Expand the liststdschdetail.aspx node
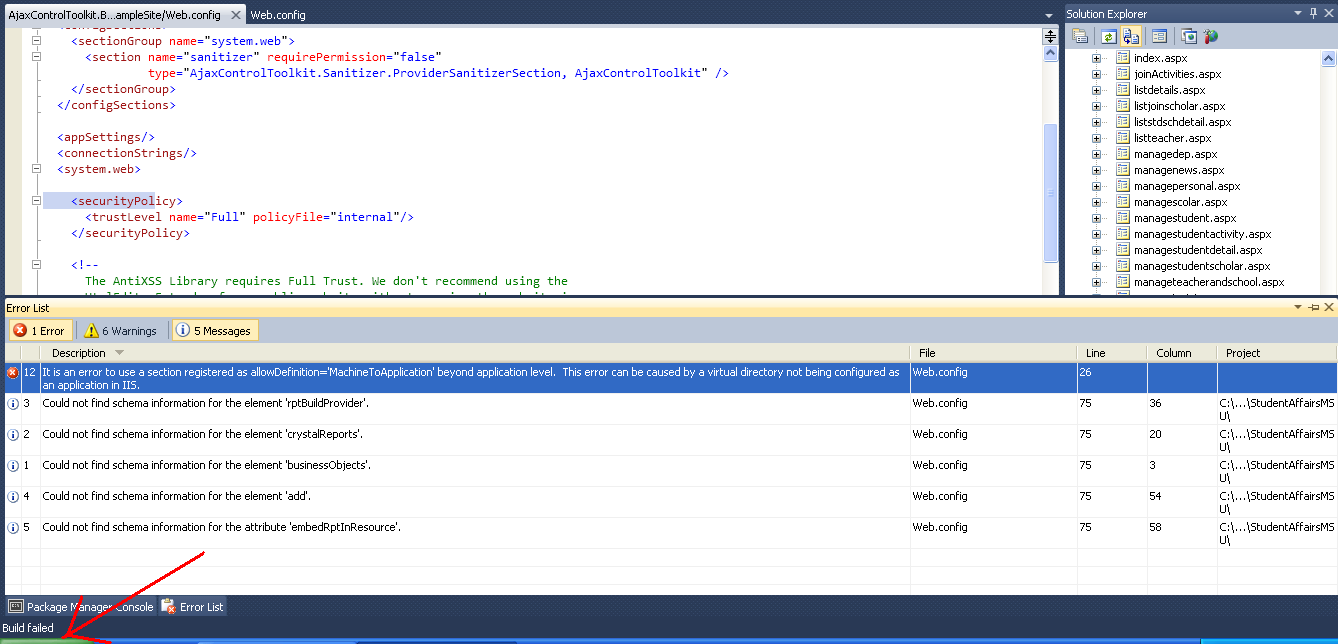Viewport: 1338px width, 644px height. click(1097, 122)
